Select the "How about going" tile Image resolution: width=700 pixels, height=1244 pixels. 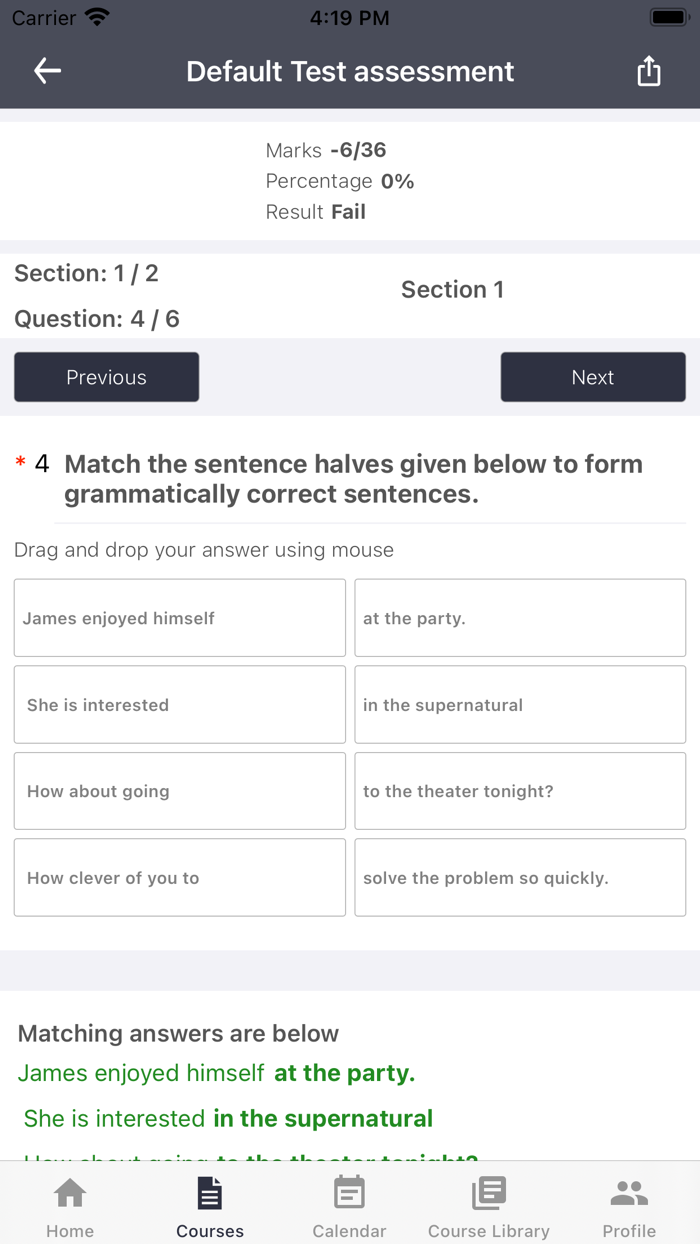click(180, 791)
